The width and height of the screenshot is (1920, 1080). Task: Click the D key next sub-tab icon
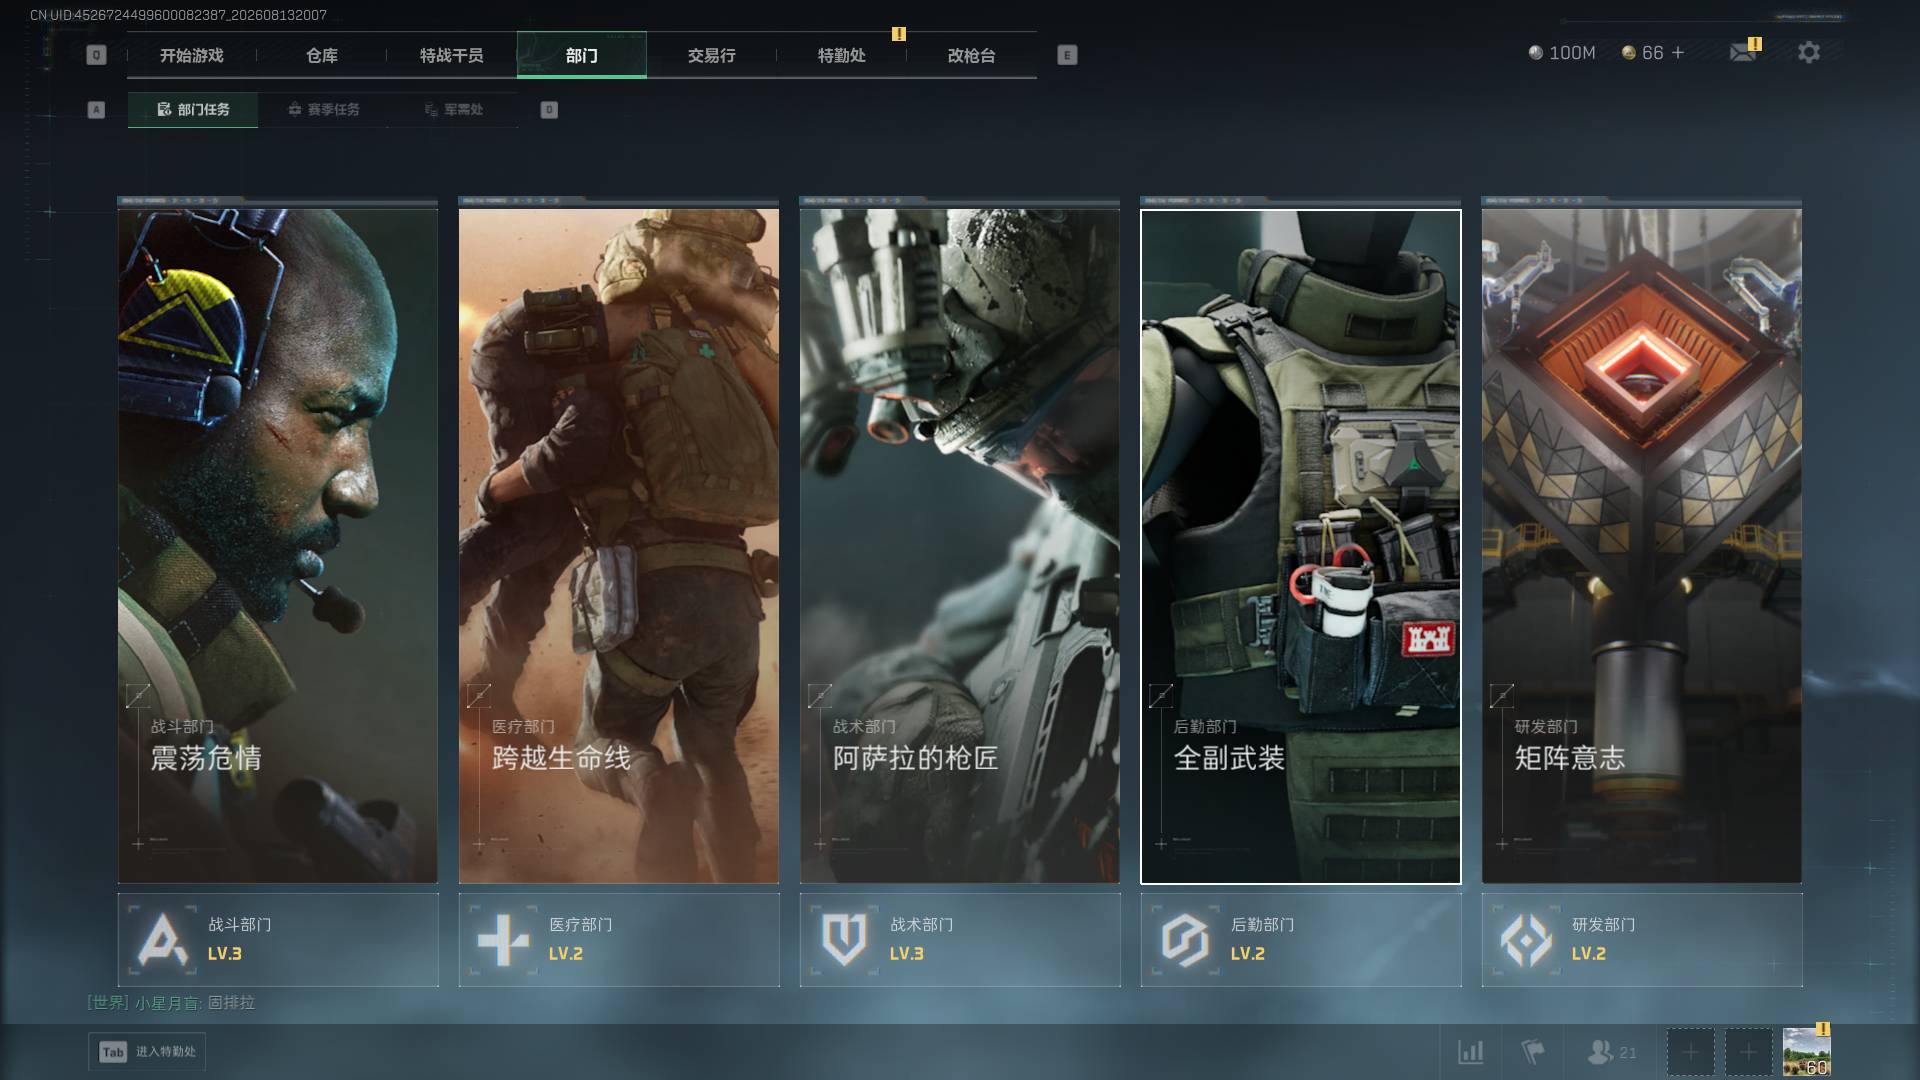tap(549, 110)
